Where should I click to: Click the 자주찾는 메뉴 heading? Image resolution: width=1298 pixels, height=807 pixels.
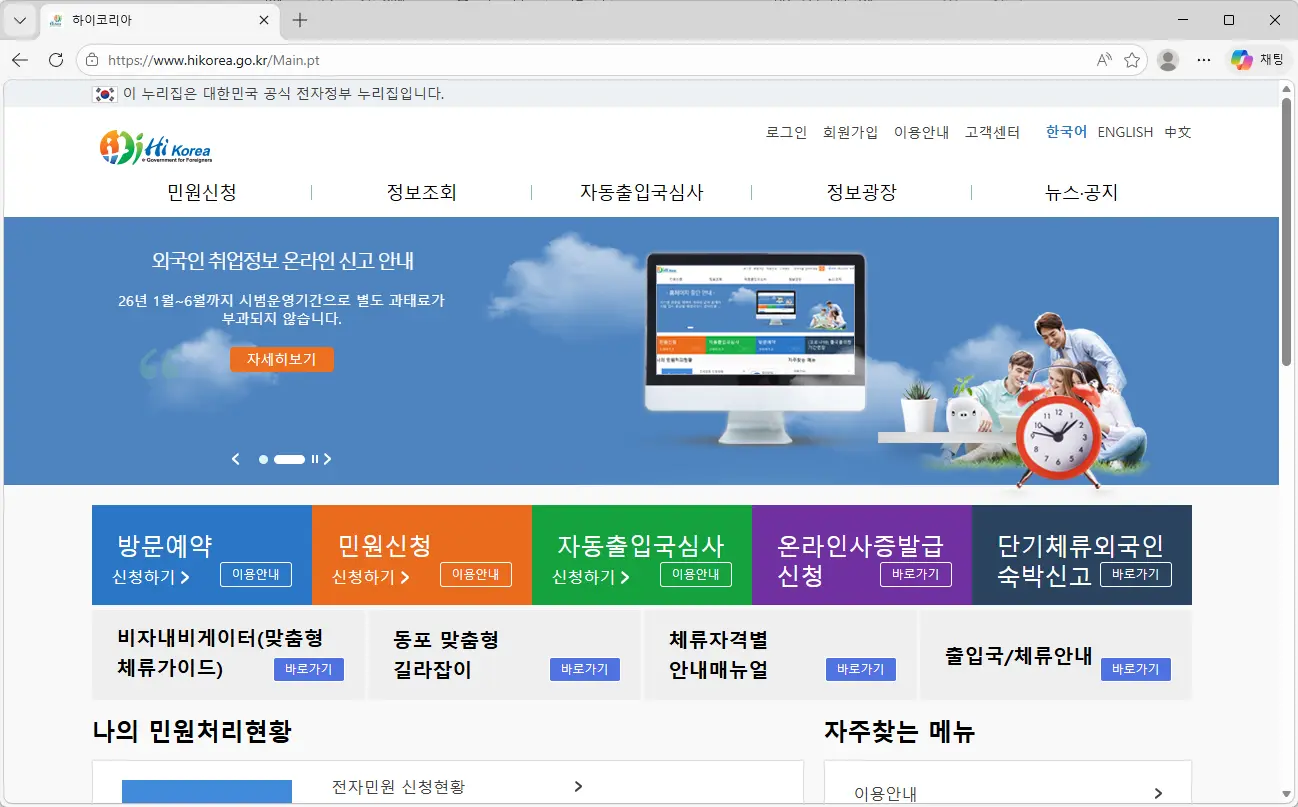tap(899, 732)
